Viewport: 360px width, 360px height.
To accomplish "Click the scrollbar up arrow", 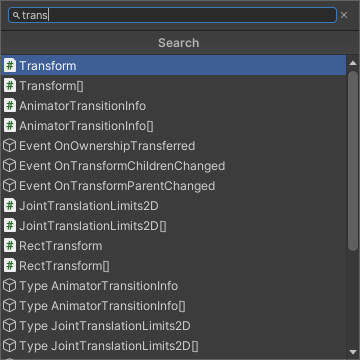I will point(353,63).
